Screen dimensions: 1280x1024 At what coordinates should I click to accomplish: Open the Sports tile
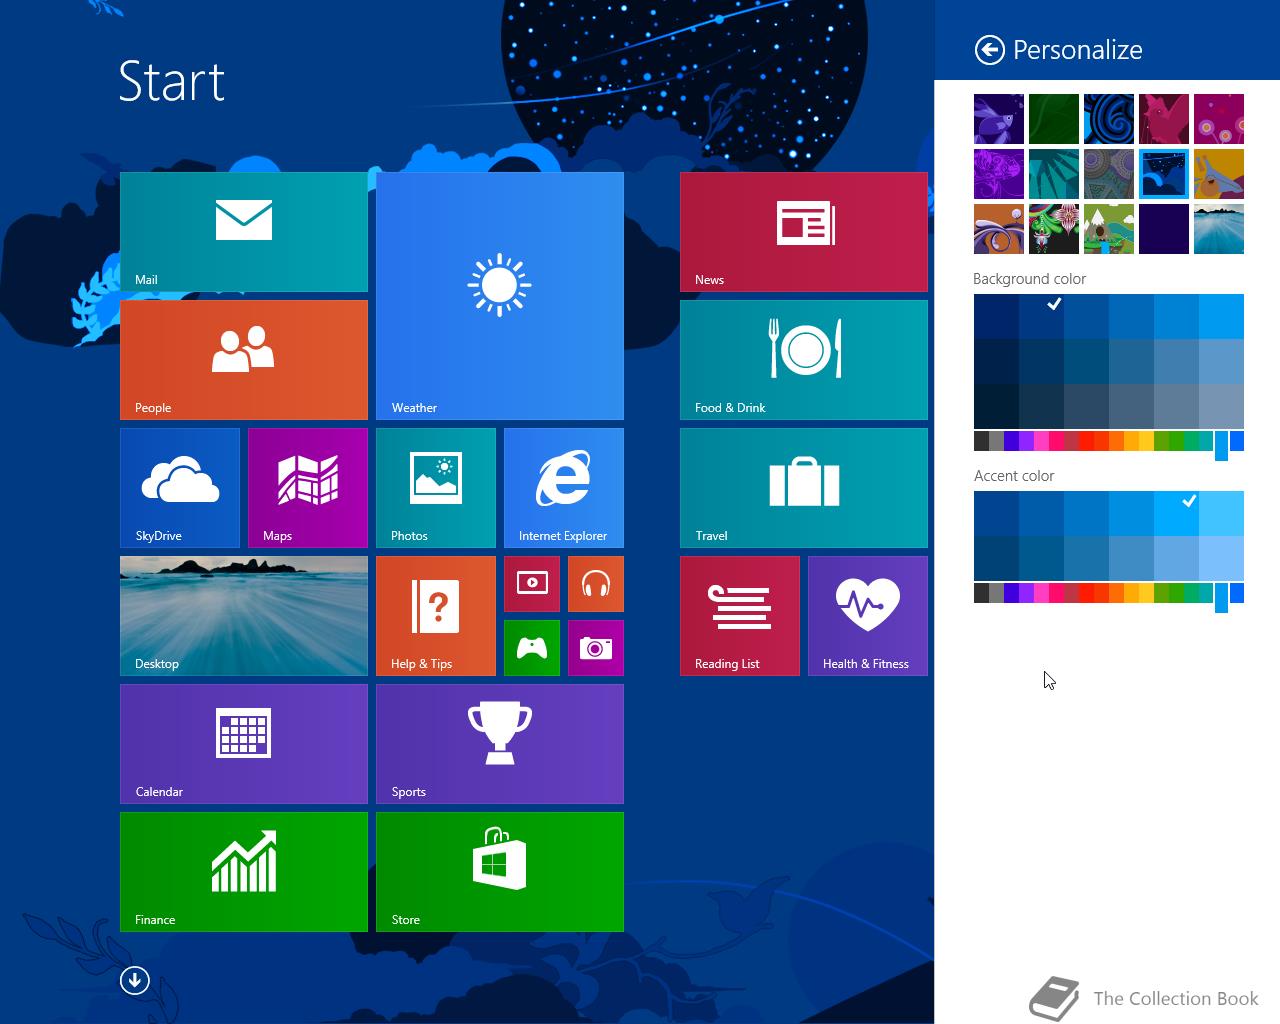click(500, 744)
